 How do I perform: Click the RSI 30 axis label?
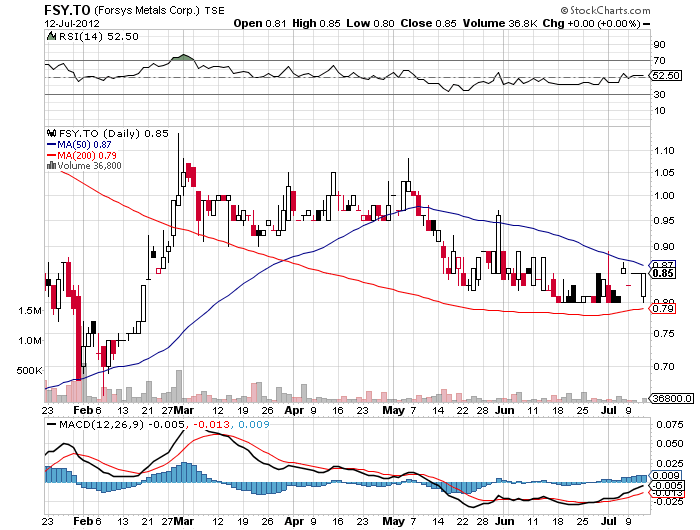[x=659, y=94]
